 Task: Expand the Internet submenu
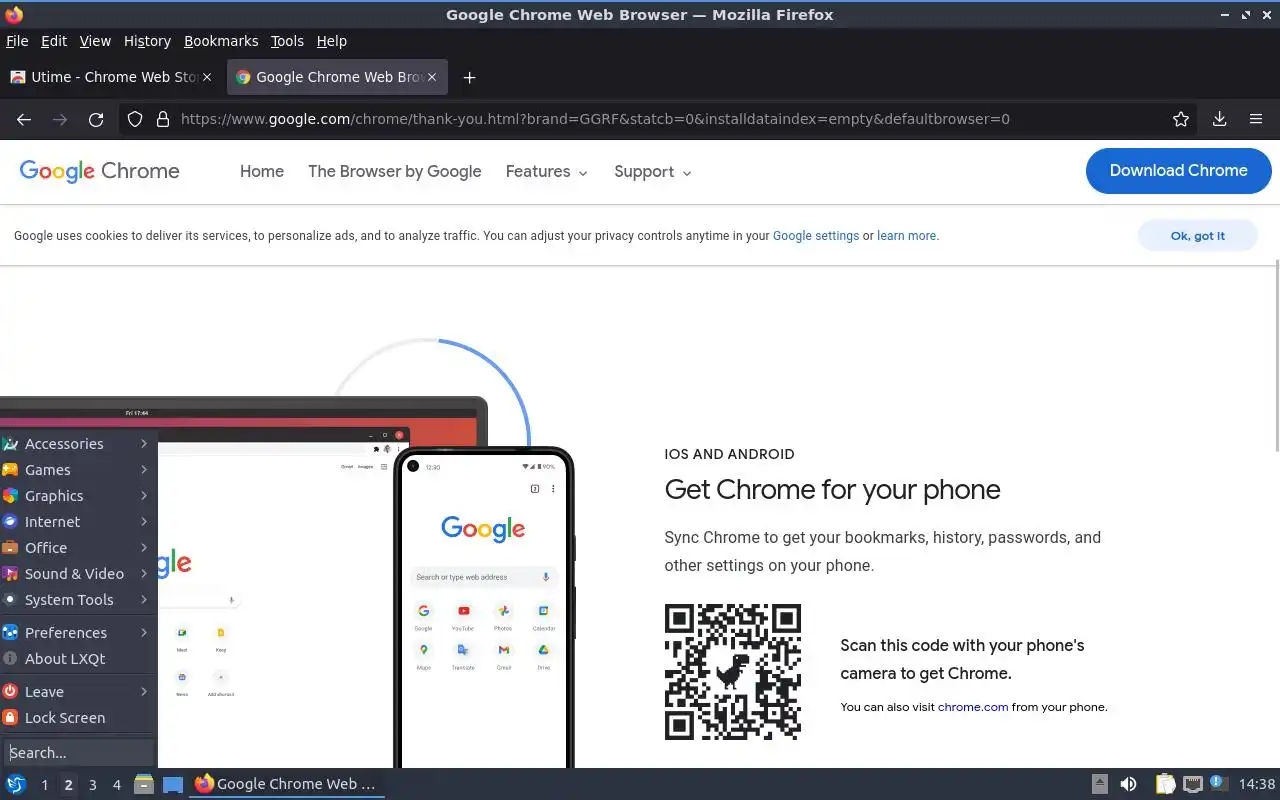coord(78,522)
